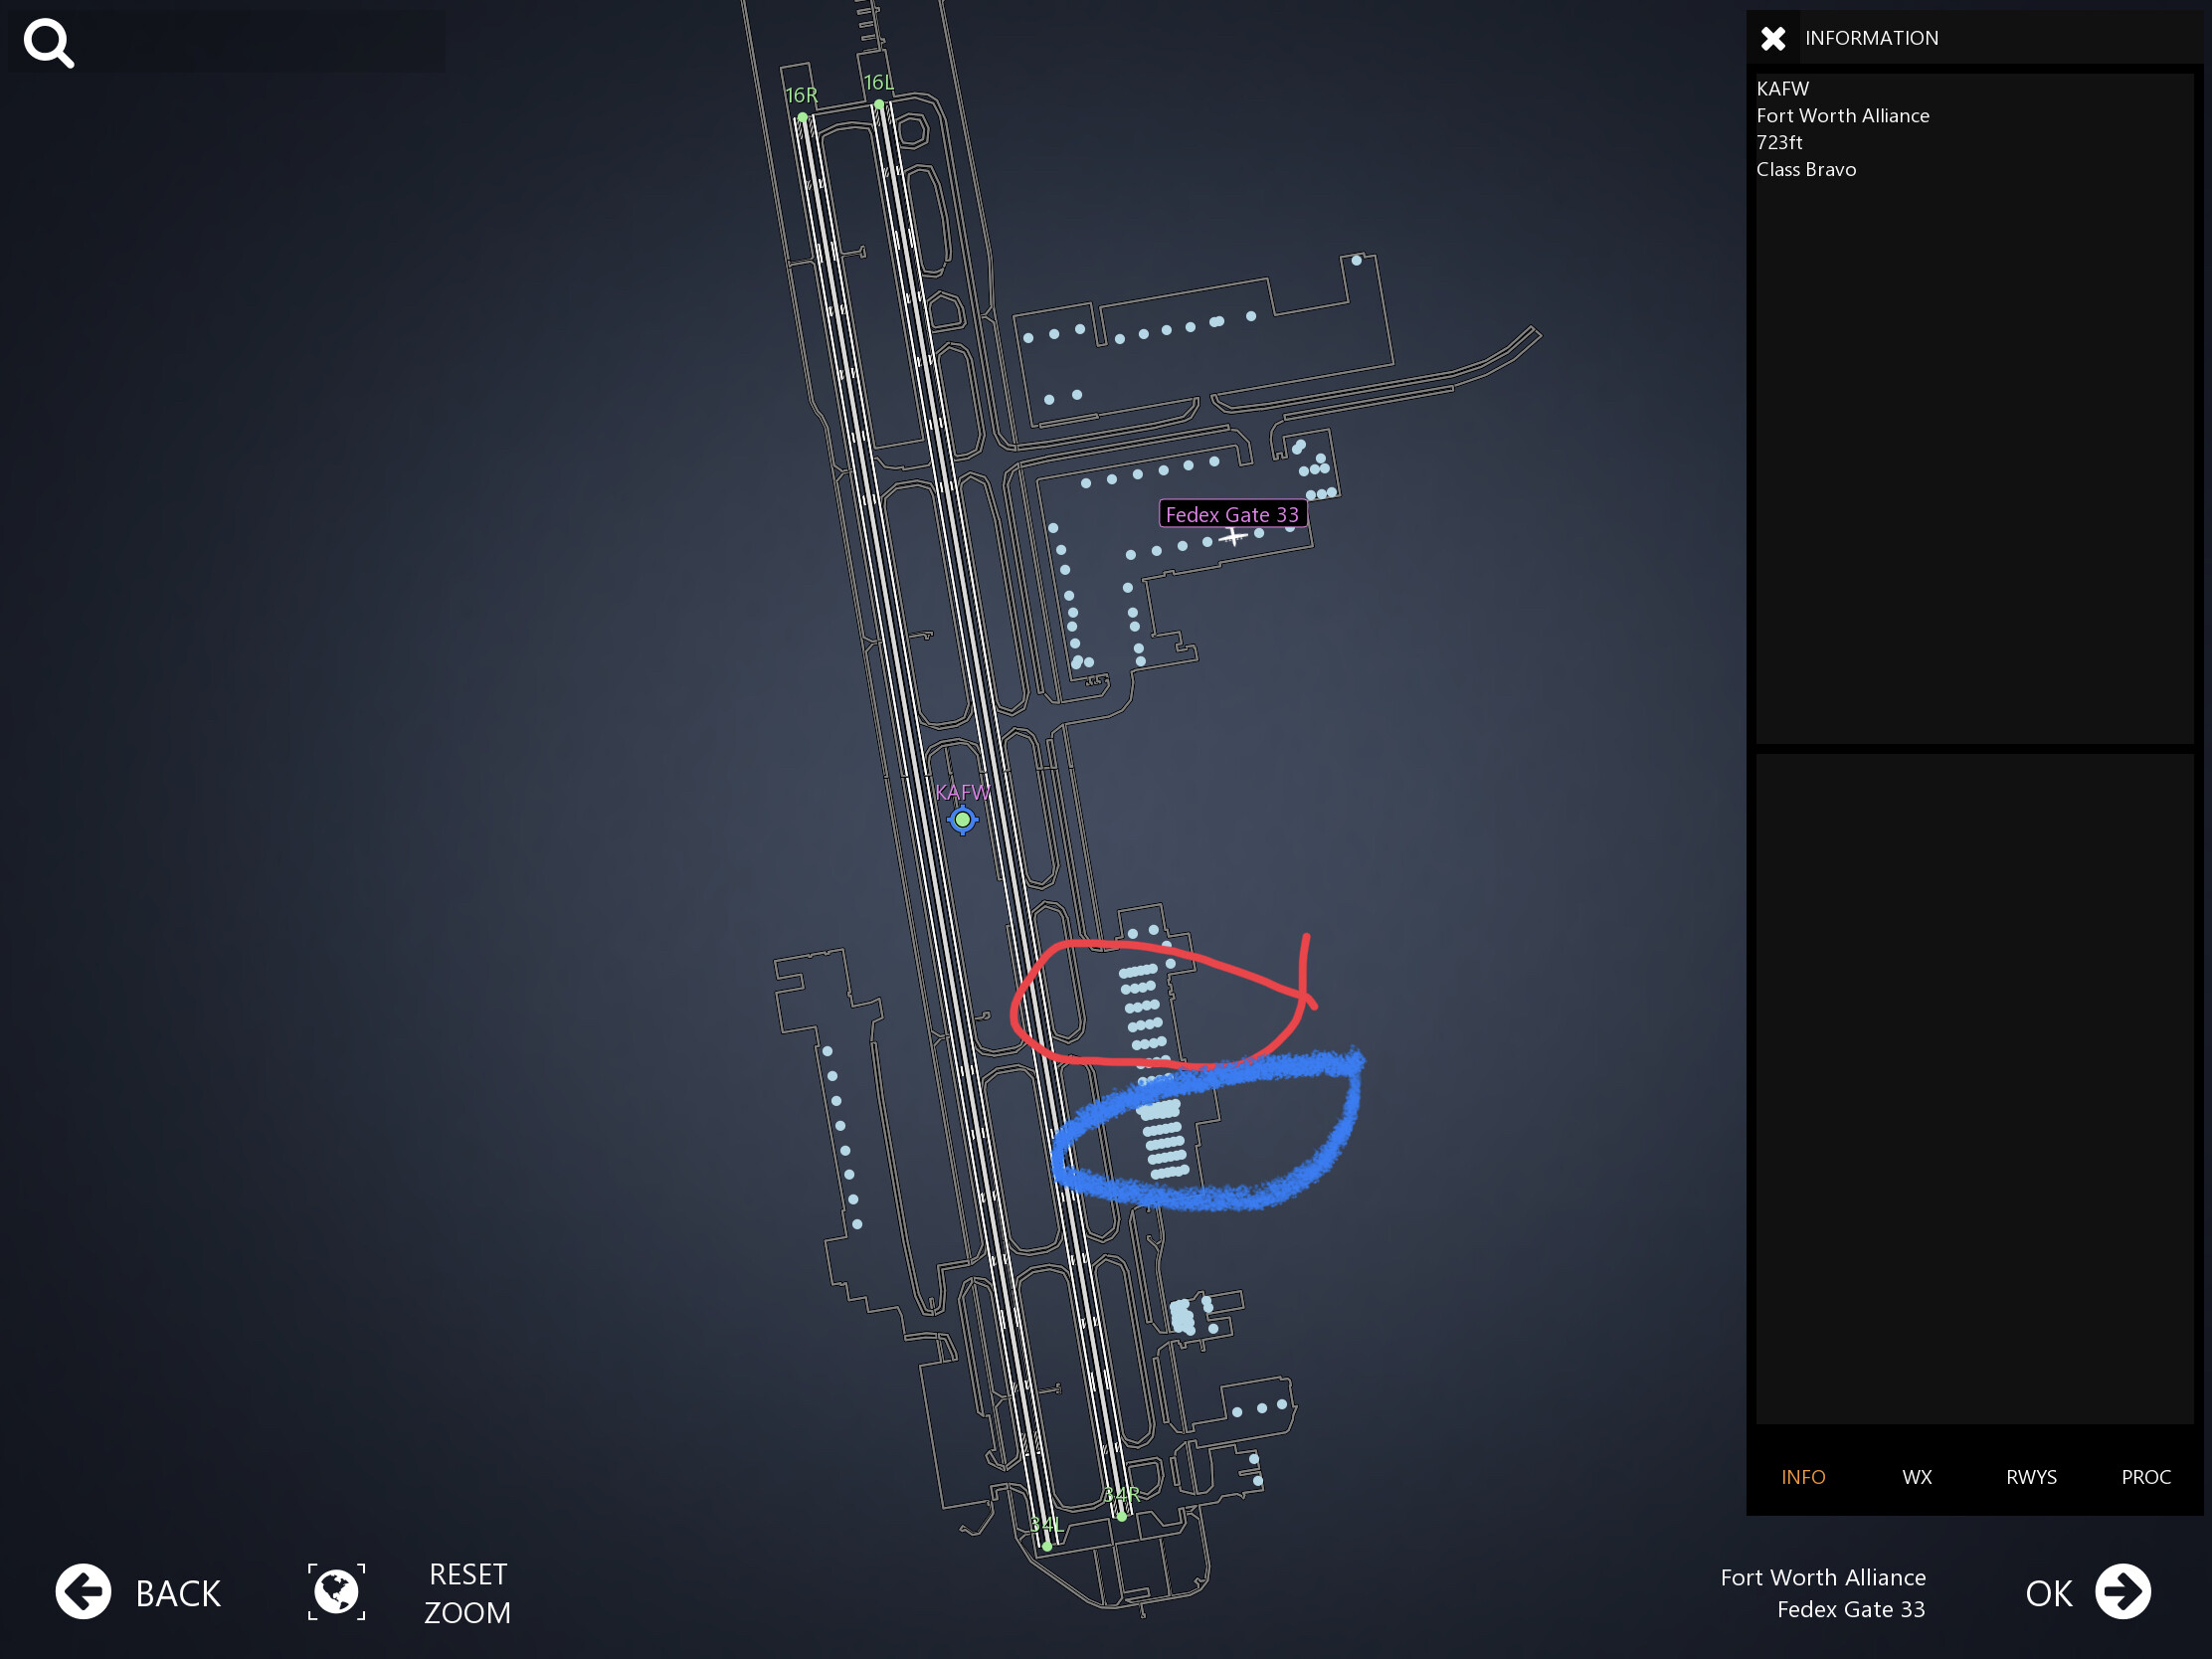
Task: Click the search input field
Action: (x=260, y=42)
